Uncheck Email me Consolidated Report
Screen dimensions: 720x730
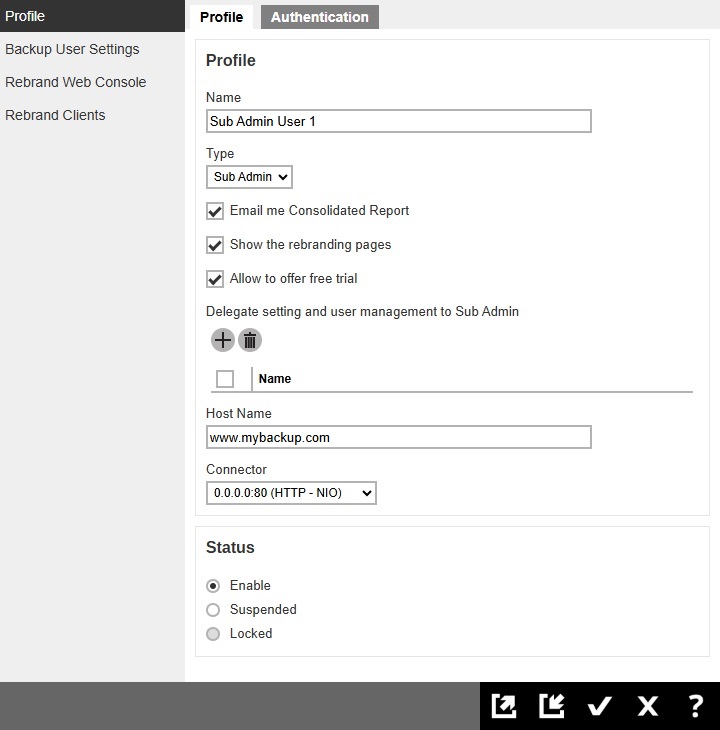pyautogui.click(x=214, y=211)
